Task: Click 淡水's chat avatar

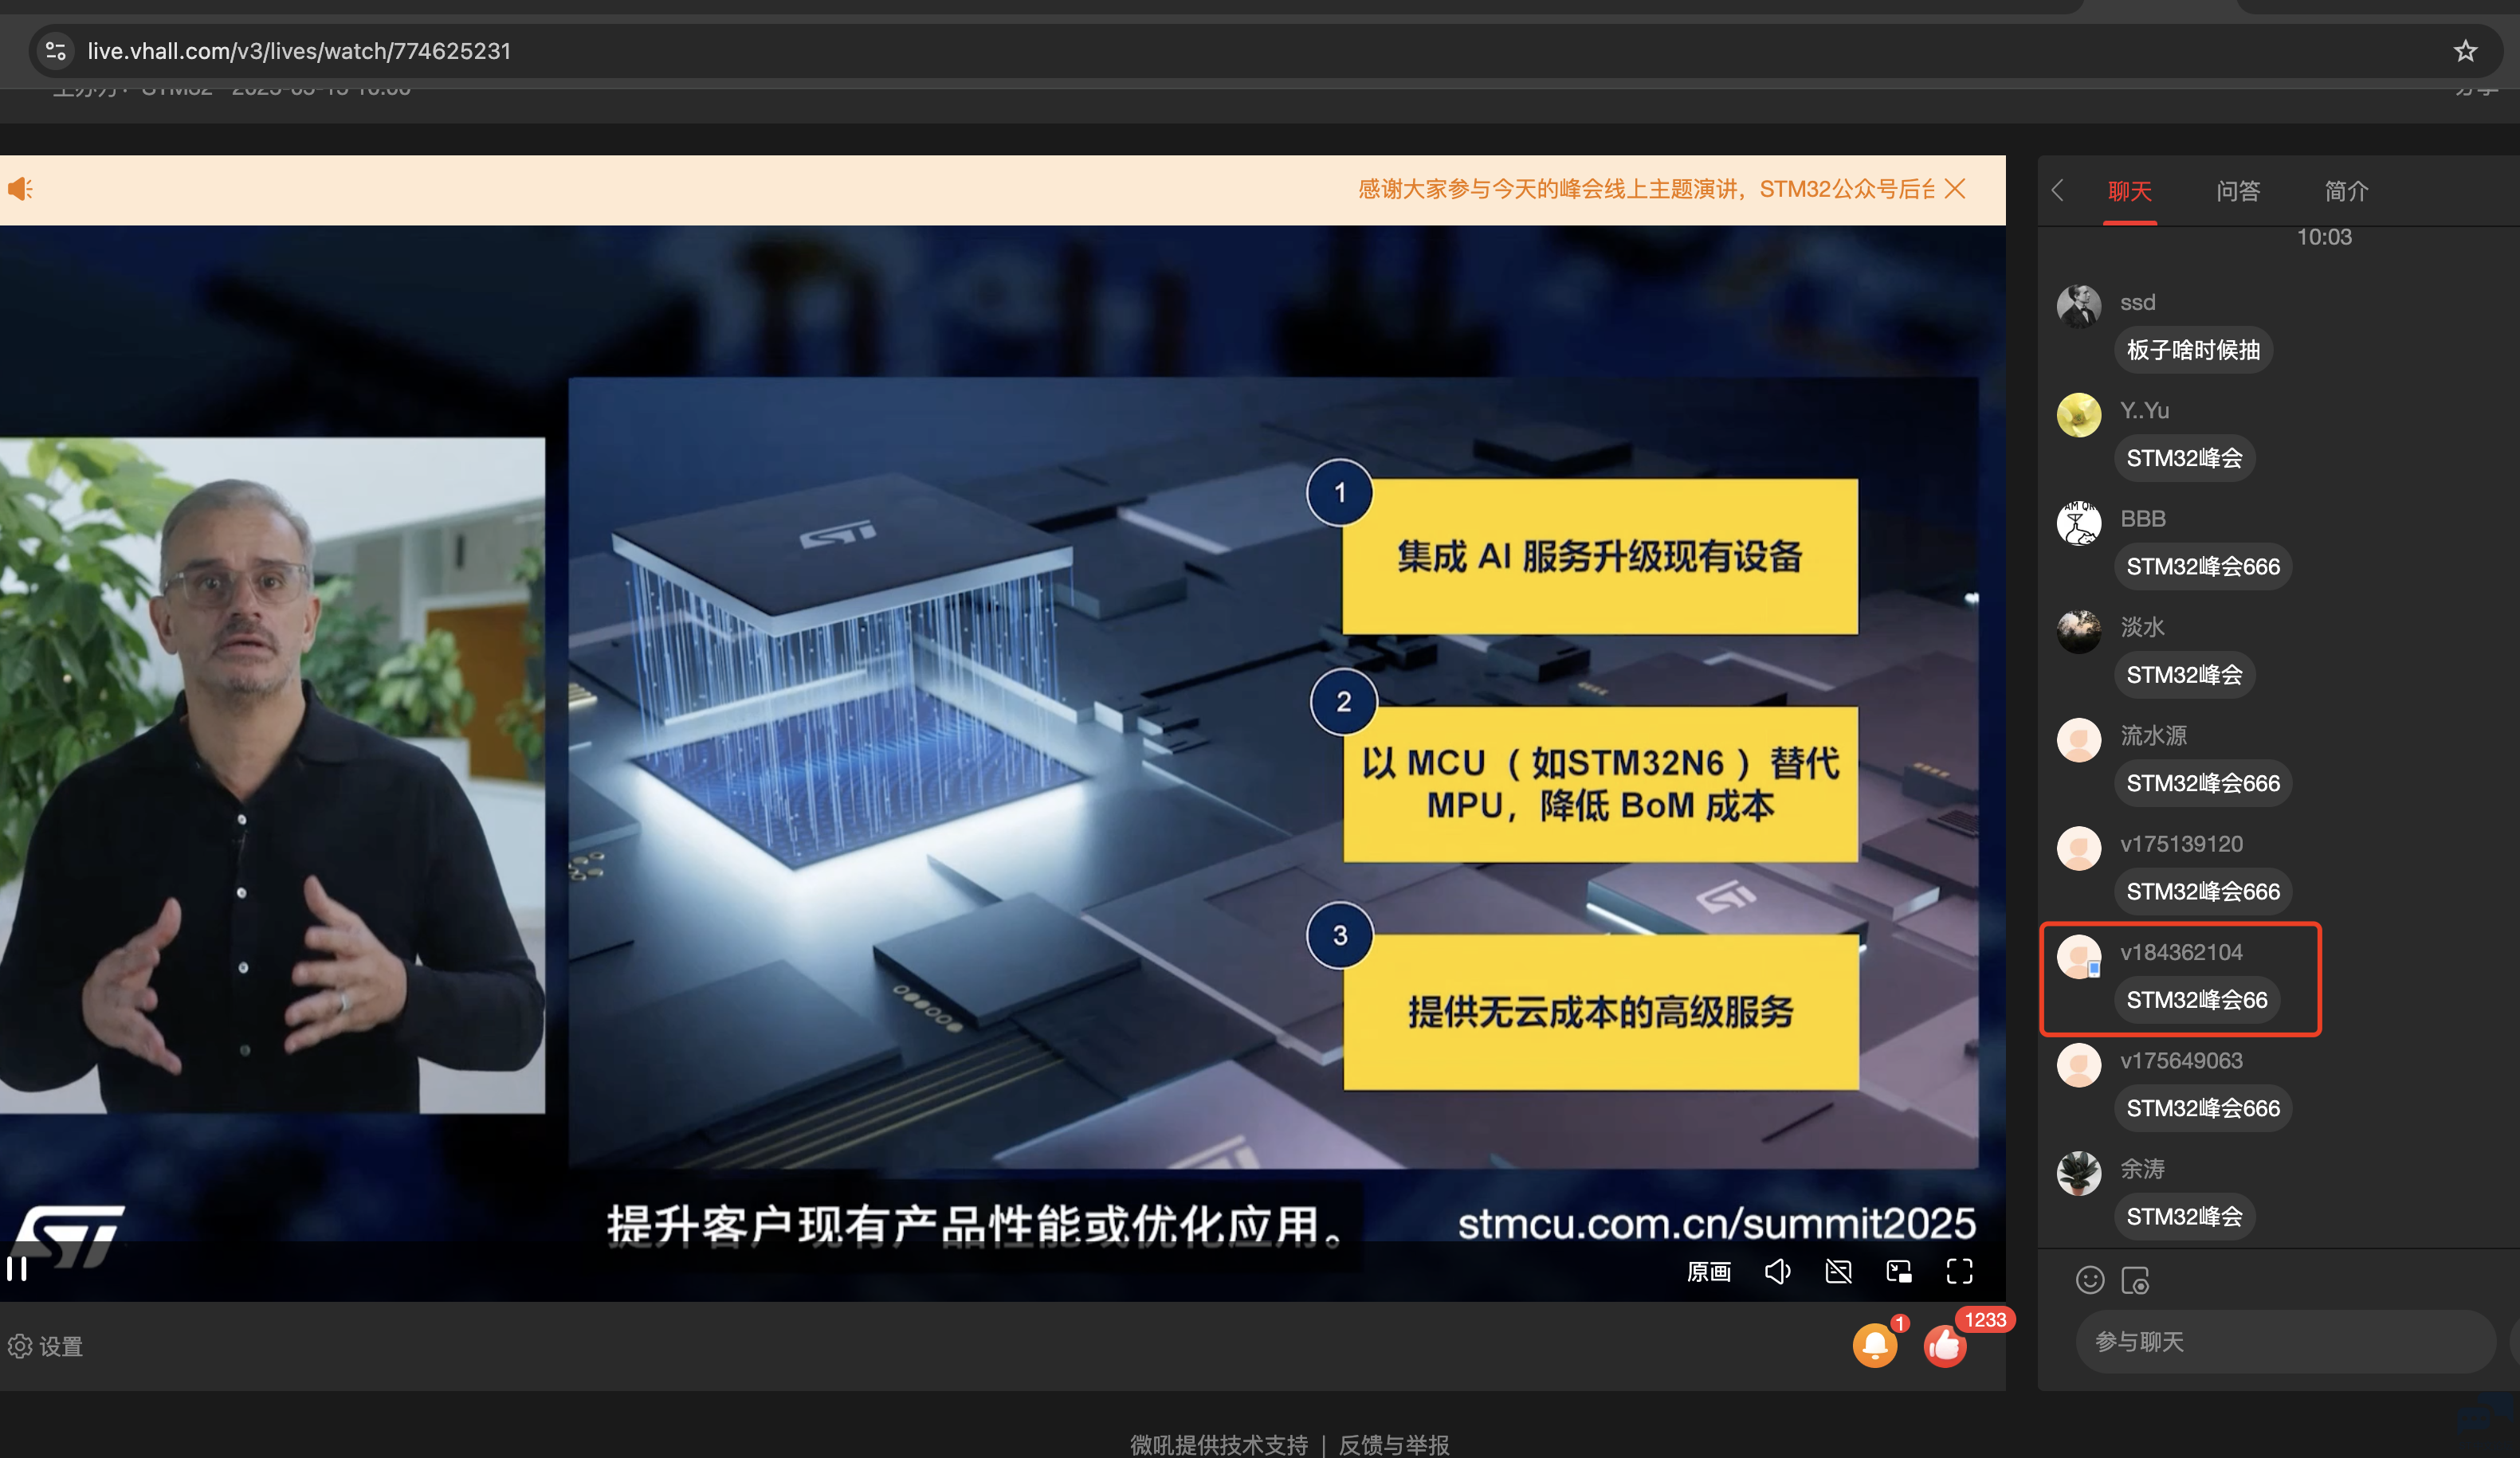Action: 2079,631
